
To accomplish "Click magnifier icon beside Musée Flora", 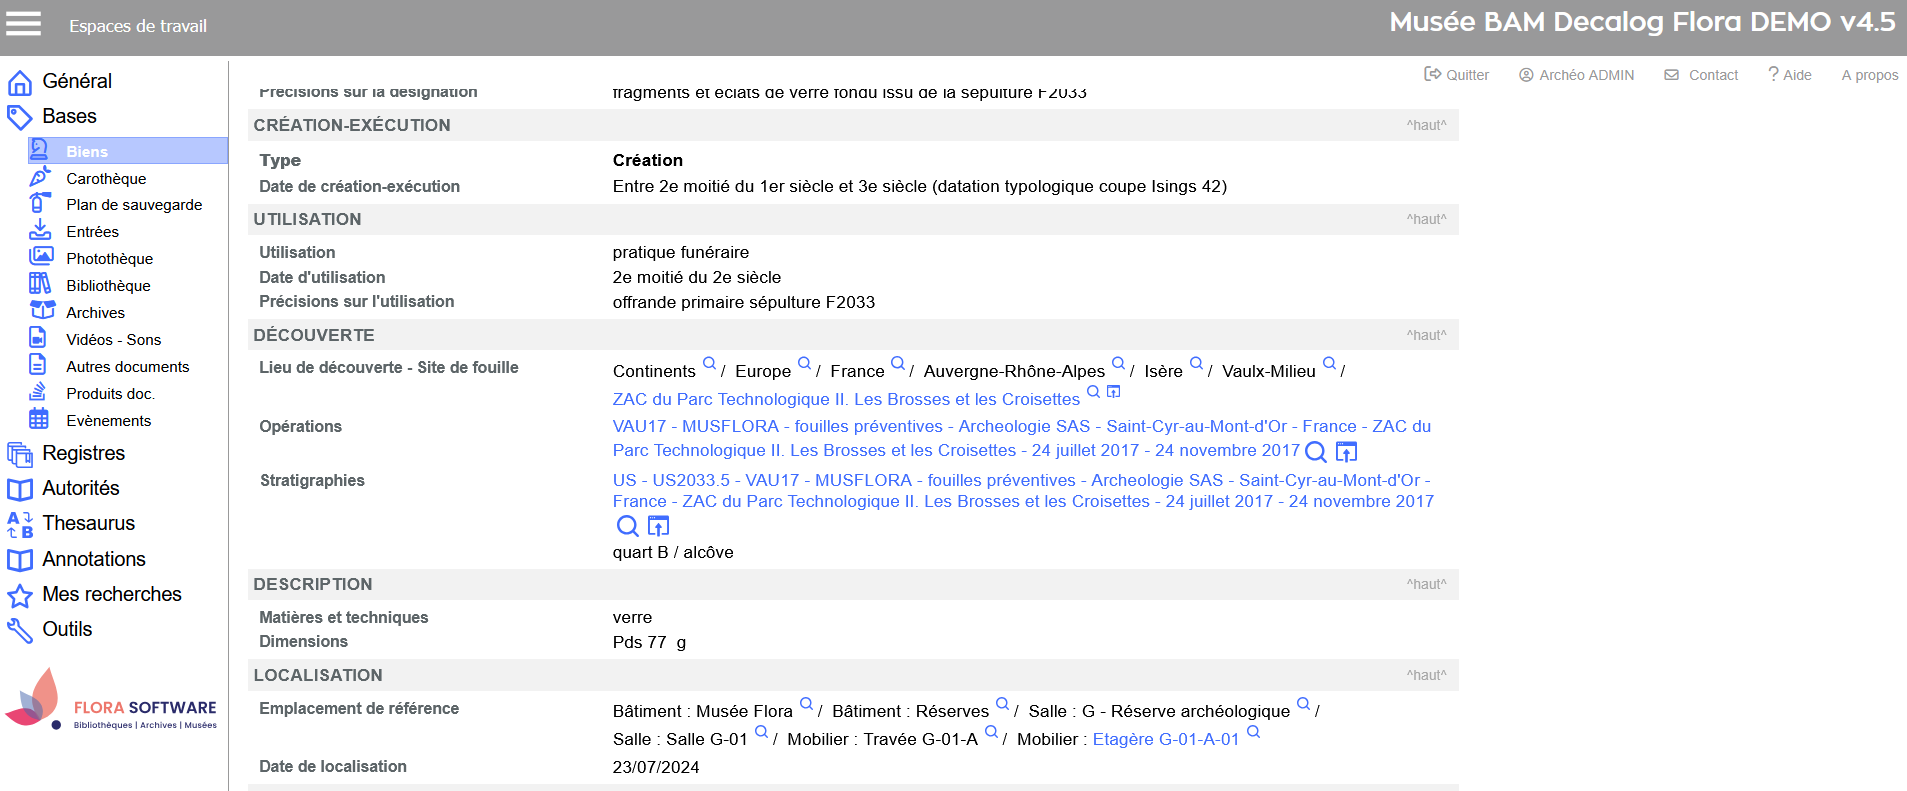I will click(x=806, y=704).
